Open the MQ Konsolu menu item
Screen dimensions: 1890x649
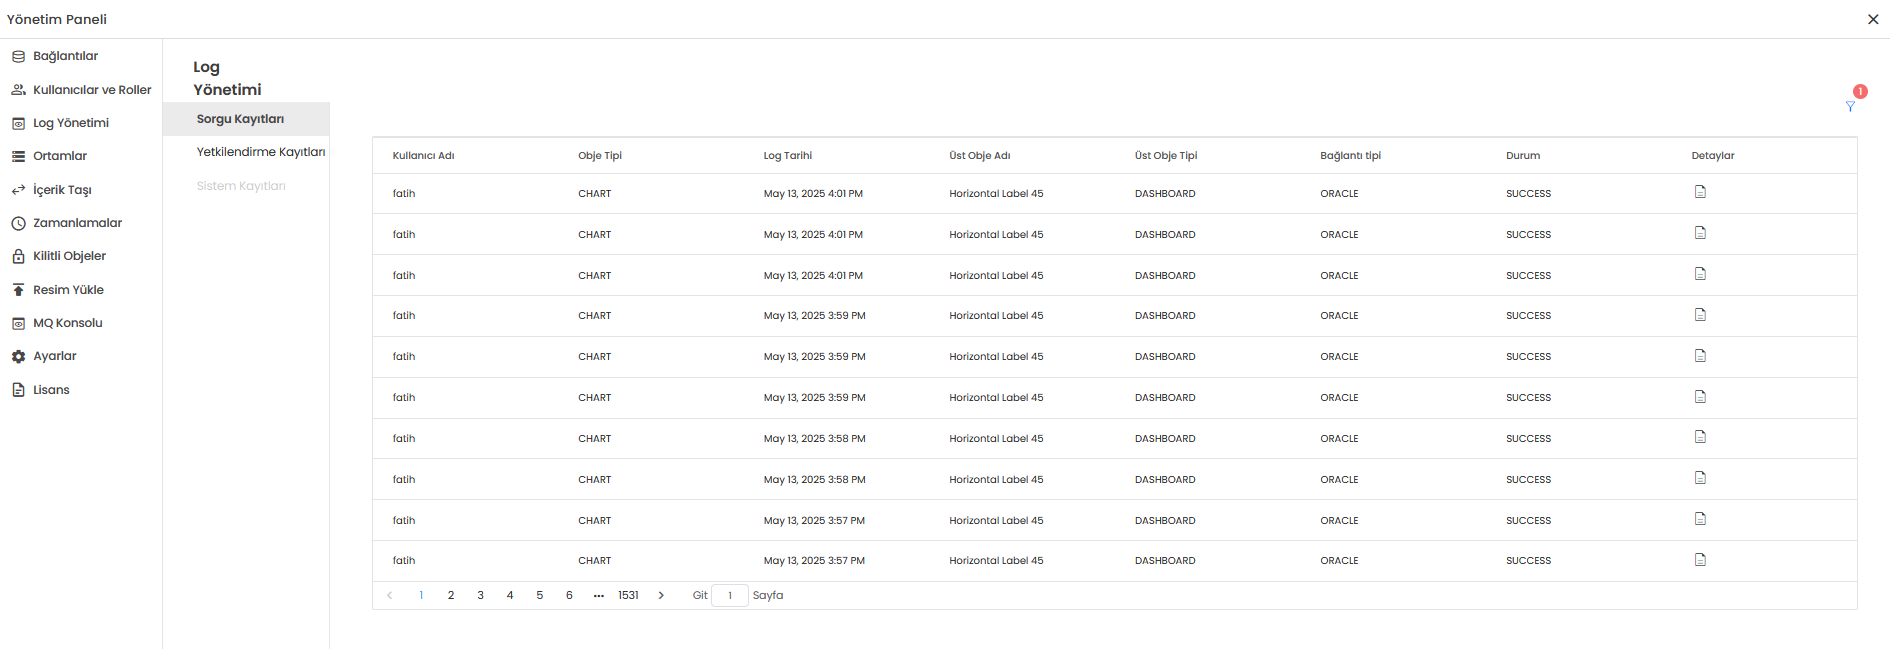[x=68, y=323]
